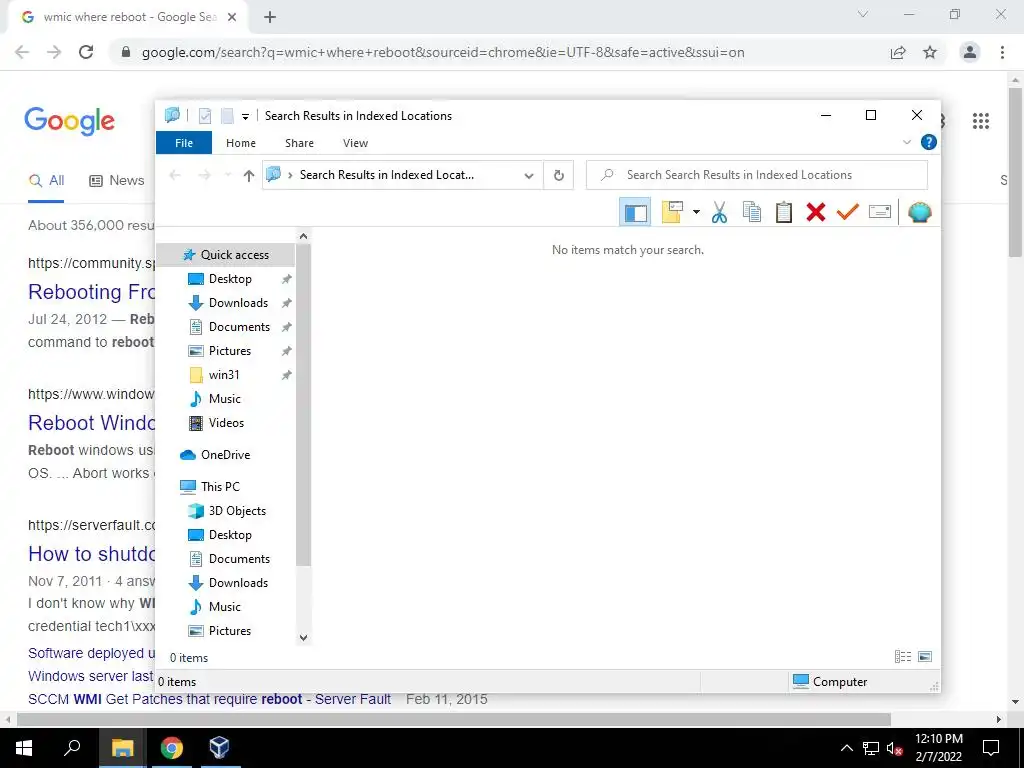The height and width of the screenshot is (768, 1024).
Task: Click VirtualBox icon in taskbar
Action: 219,748
